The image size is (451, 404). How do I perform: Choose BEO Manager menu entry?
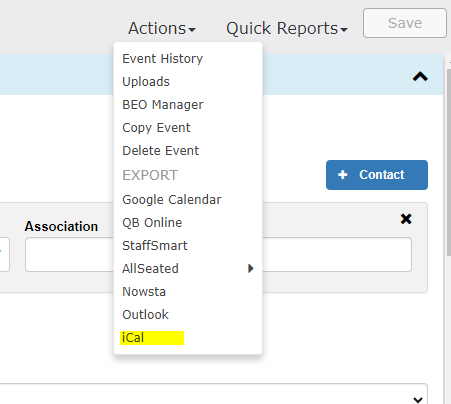pos(163,105)
